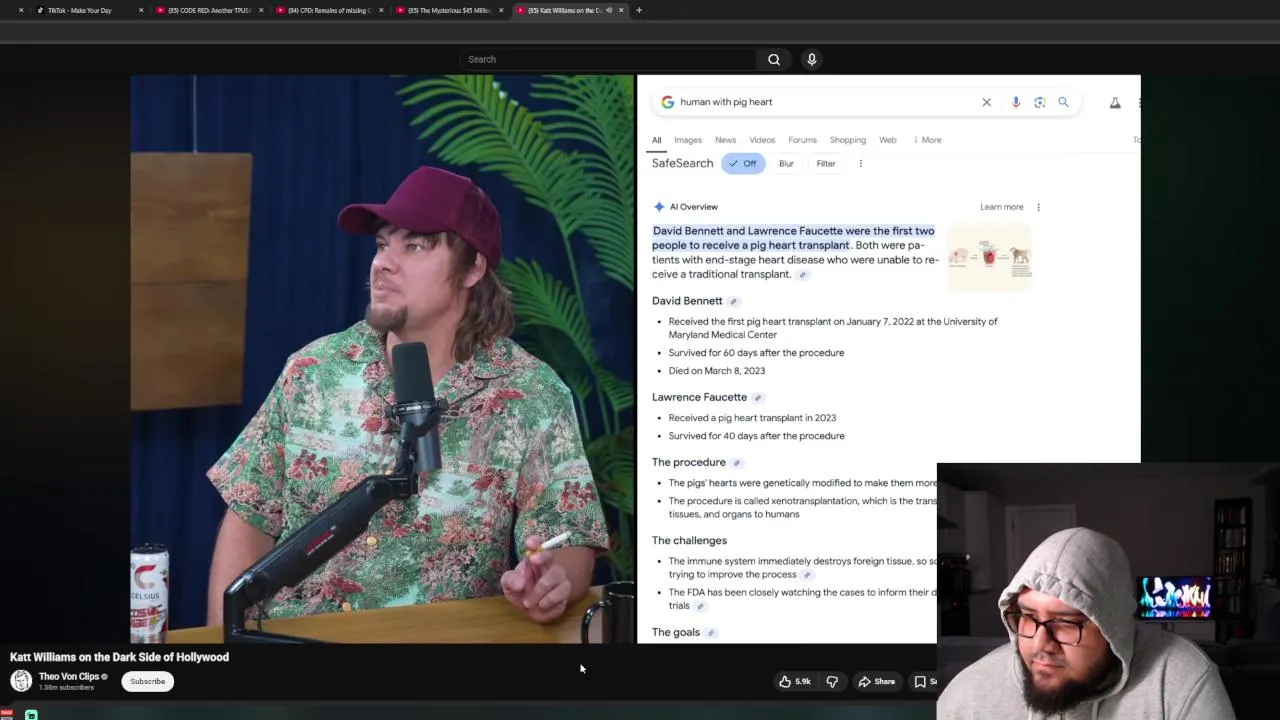Screen dimensions: 1280x720
Task: Clear the 'human with pig heart' query
Action: point(986,102)
